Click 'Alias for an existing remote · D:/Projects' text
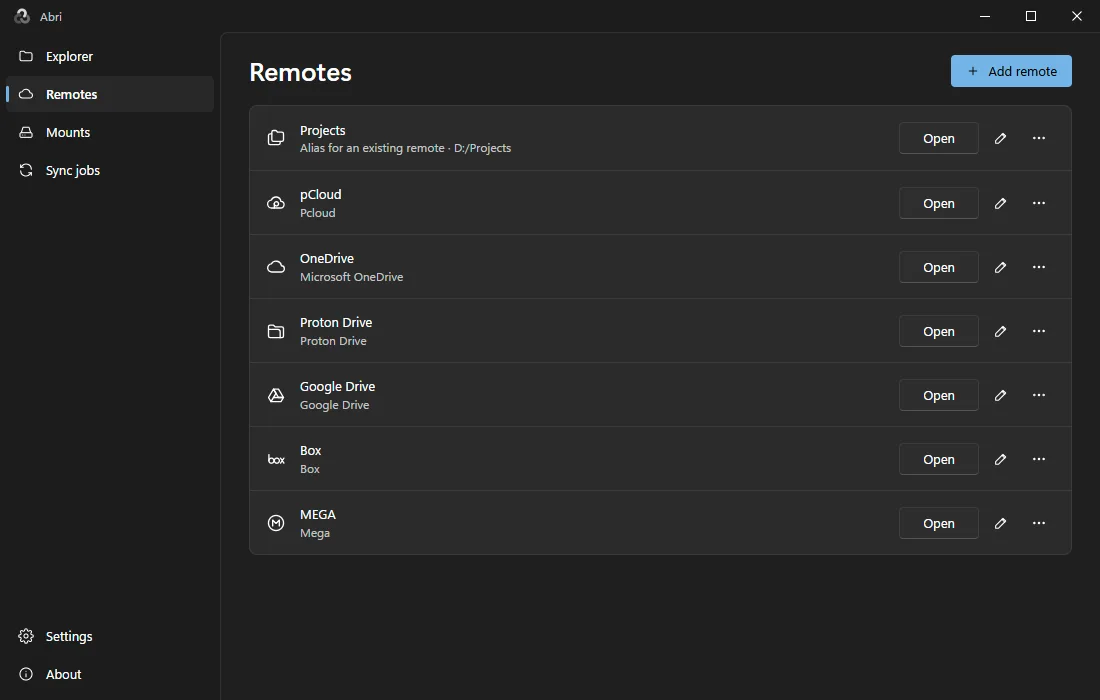Screen dimensions: 1100x700 pos(405,148)
